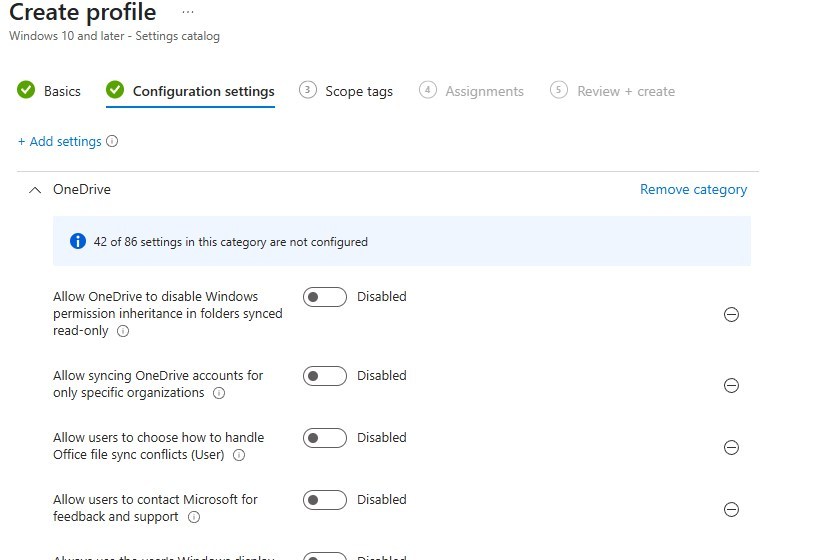The height and width of the screenshot is (560, 818).
Task: Click Remove category for OneDrive
Action: [693, 189]
